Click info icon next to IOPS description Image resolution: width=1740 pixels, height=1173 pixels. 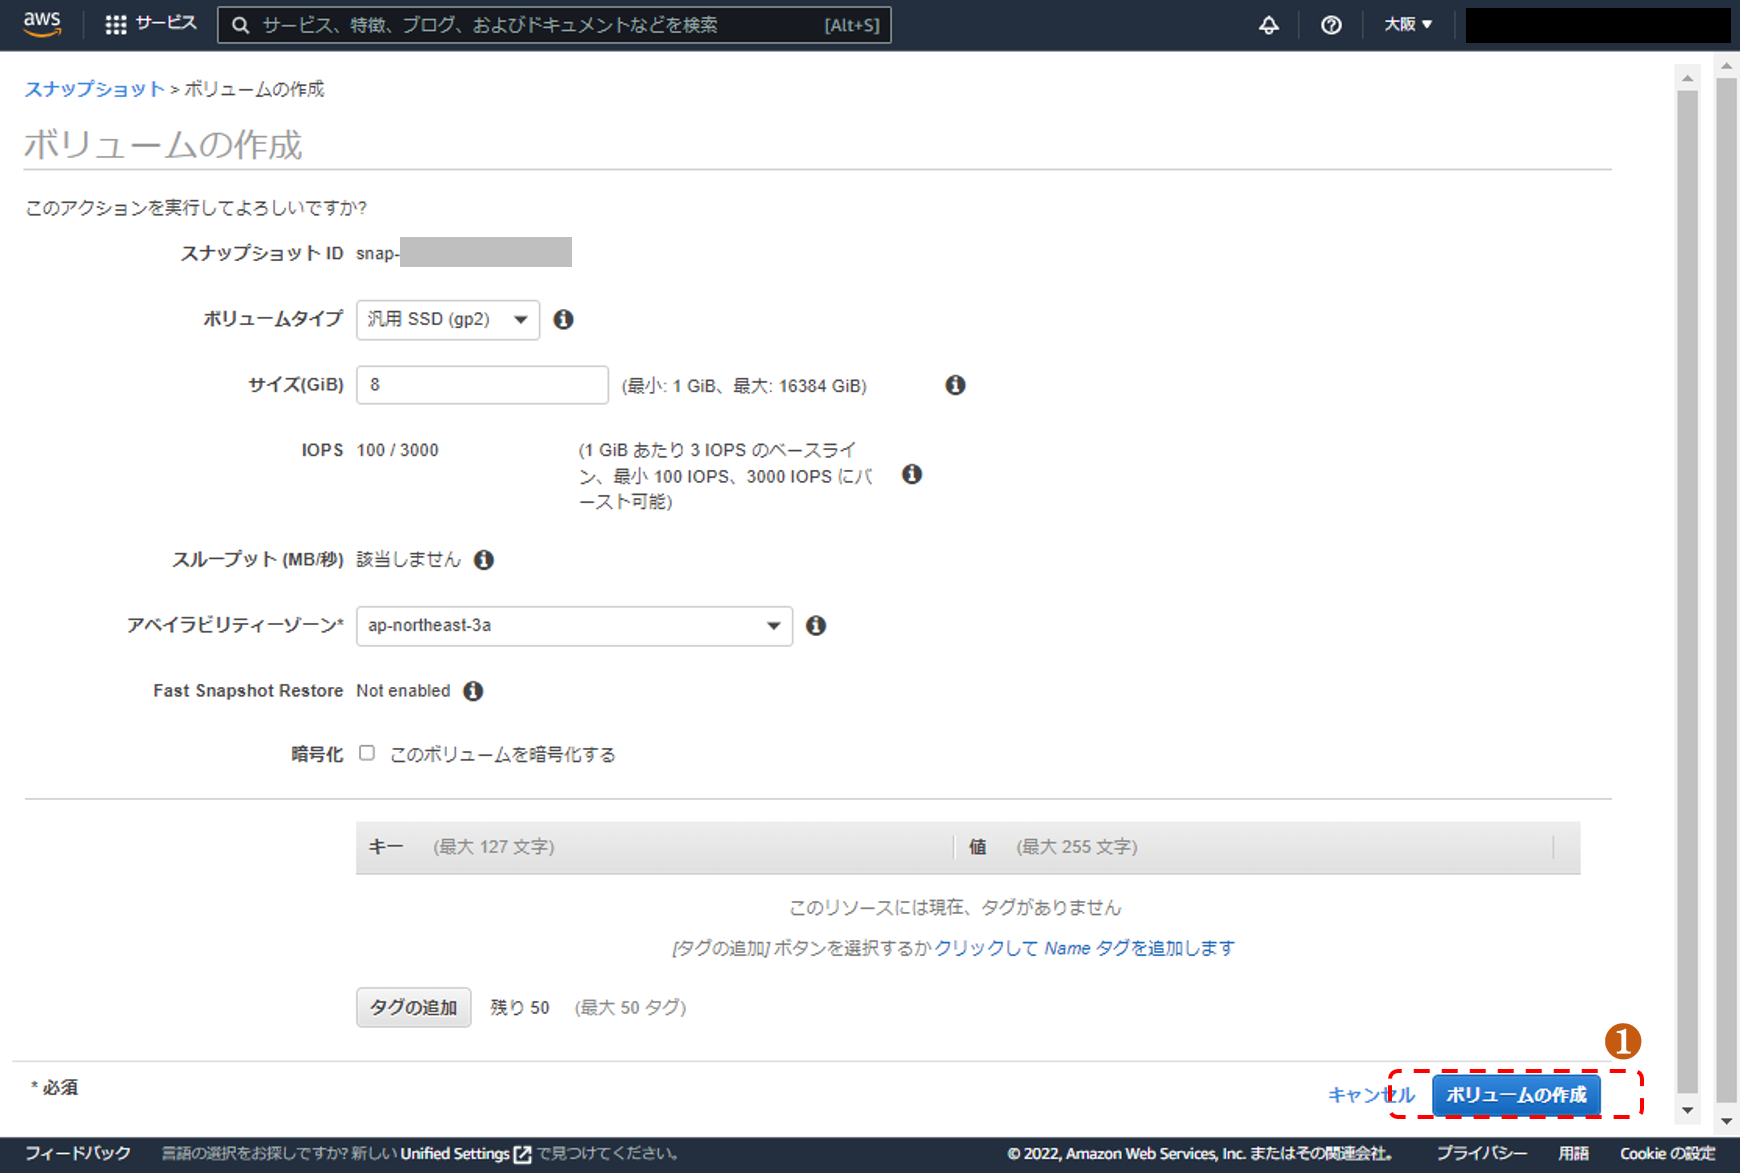(911, 474)
